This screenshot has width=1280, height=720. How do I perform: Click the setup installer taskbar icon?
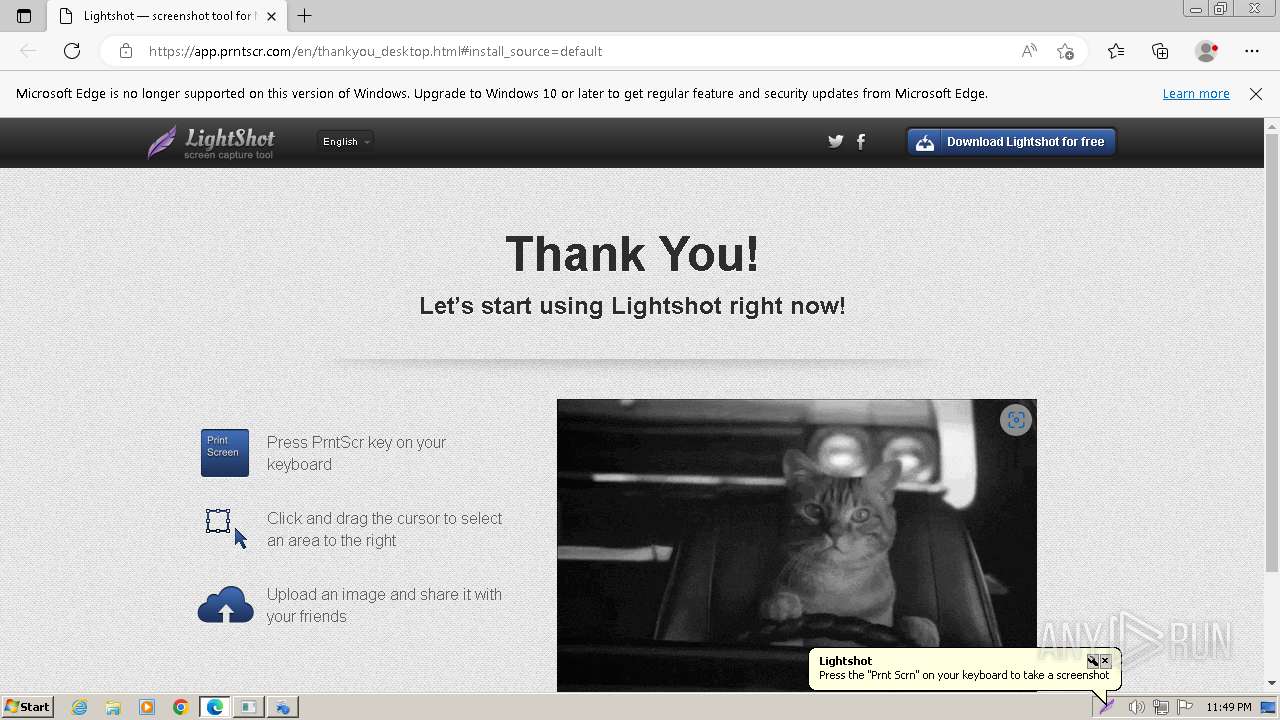(283, 707)
